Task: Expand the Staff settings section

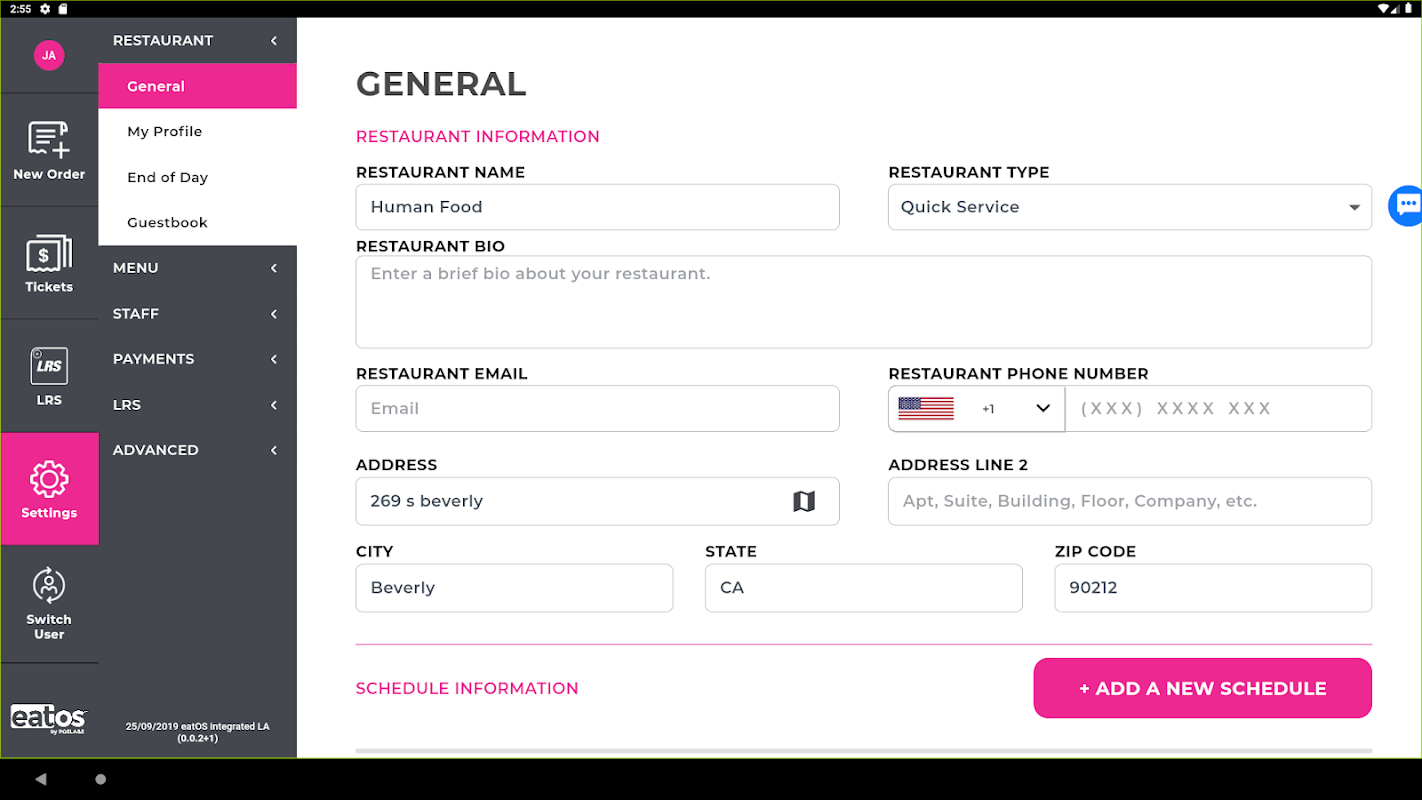Action: [196, 314]
